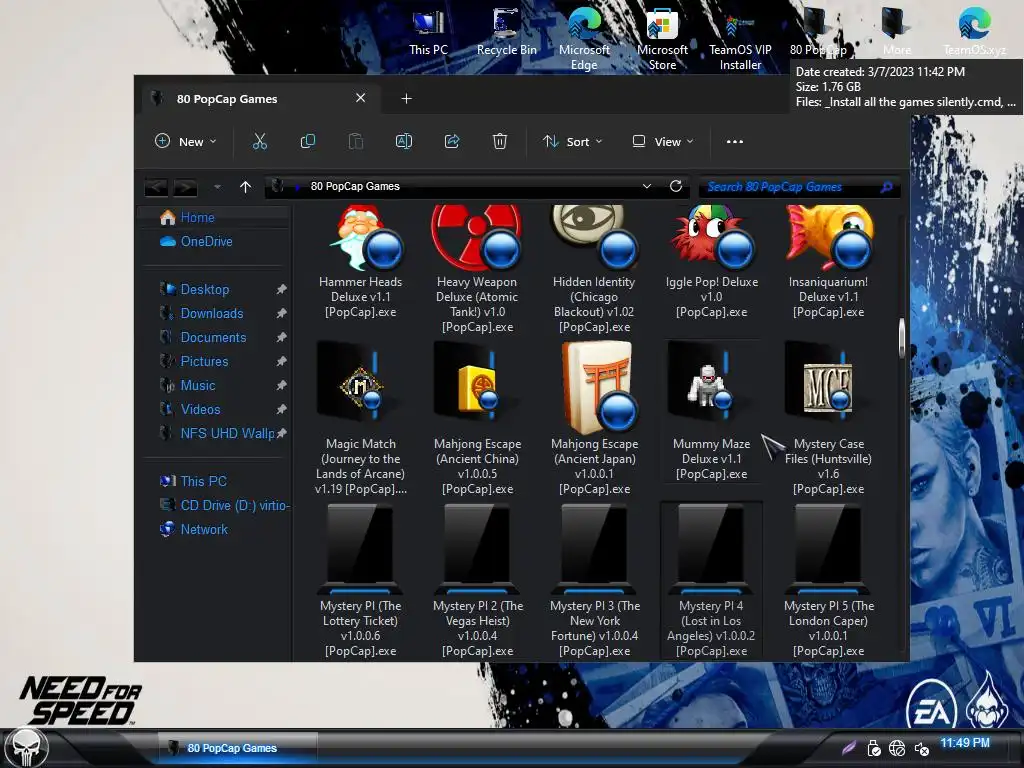Click the Delete trash icon
The width and height of the screenshot is (1024, 768).
pyautogui.click(x=500, y=142)
